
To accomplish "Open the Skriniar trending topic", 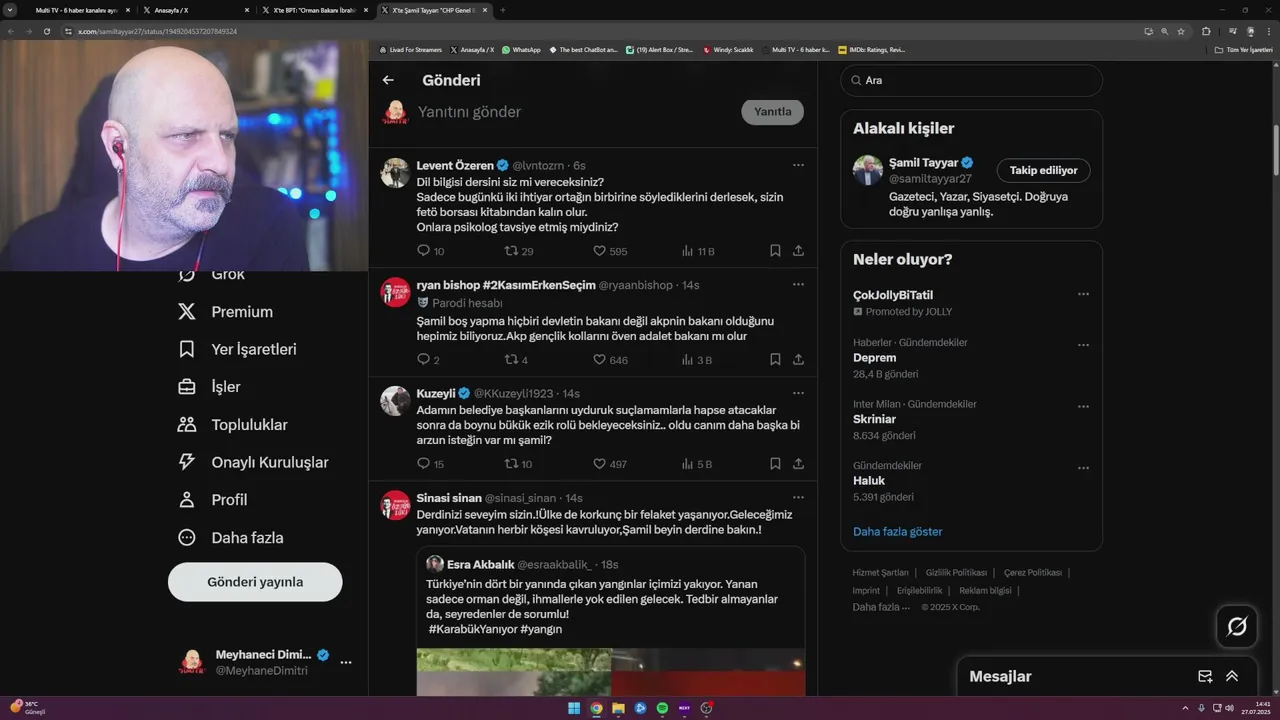I will [874, 419].
